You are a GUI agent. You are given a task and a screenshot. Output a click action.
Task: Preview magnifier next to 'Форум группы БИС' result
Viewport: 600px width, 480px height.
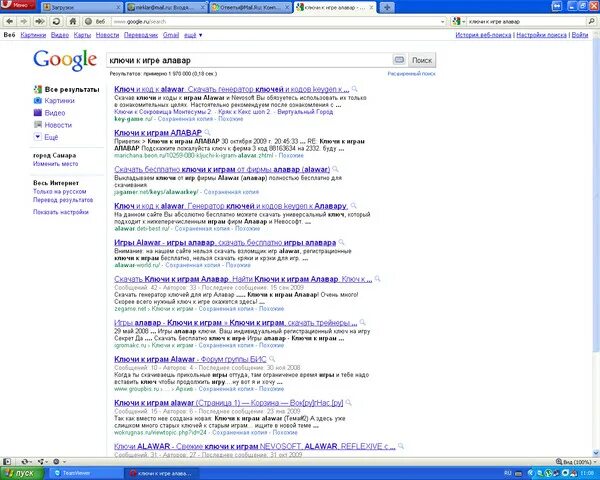(272, 359)
